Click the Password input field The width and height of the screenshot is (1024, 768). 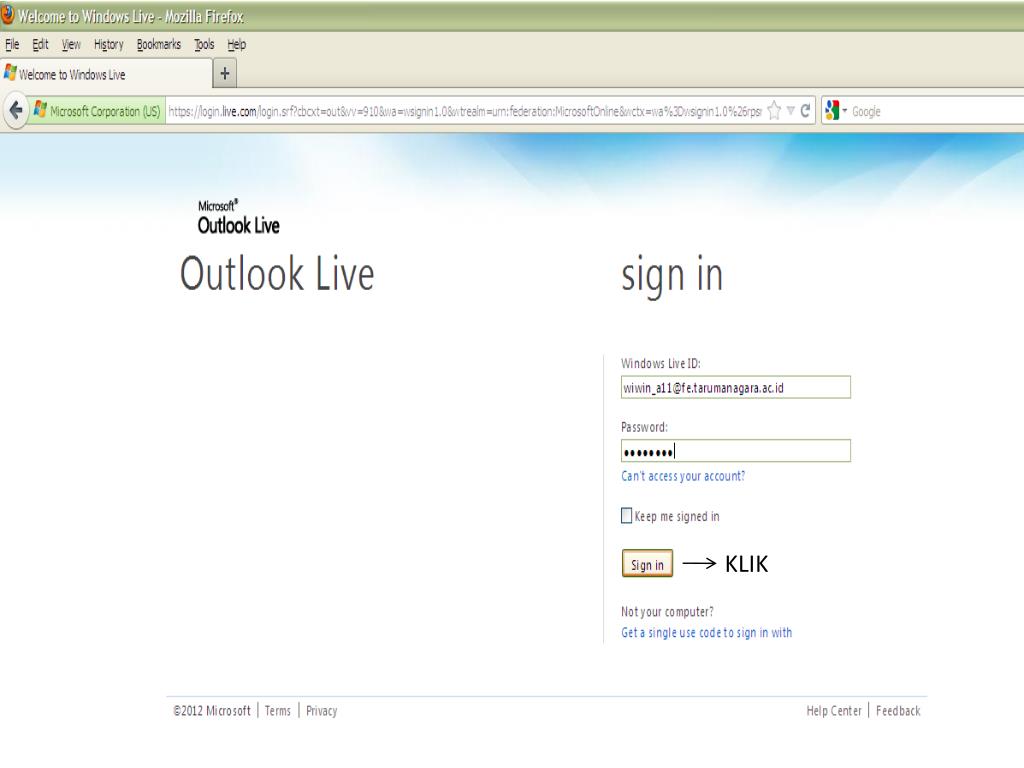736,451
